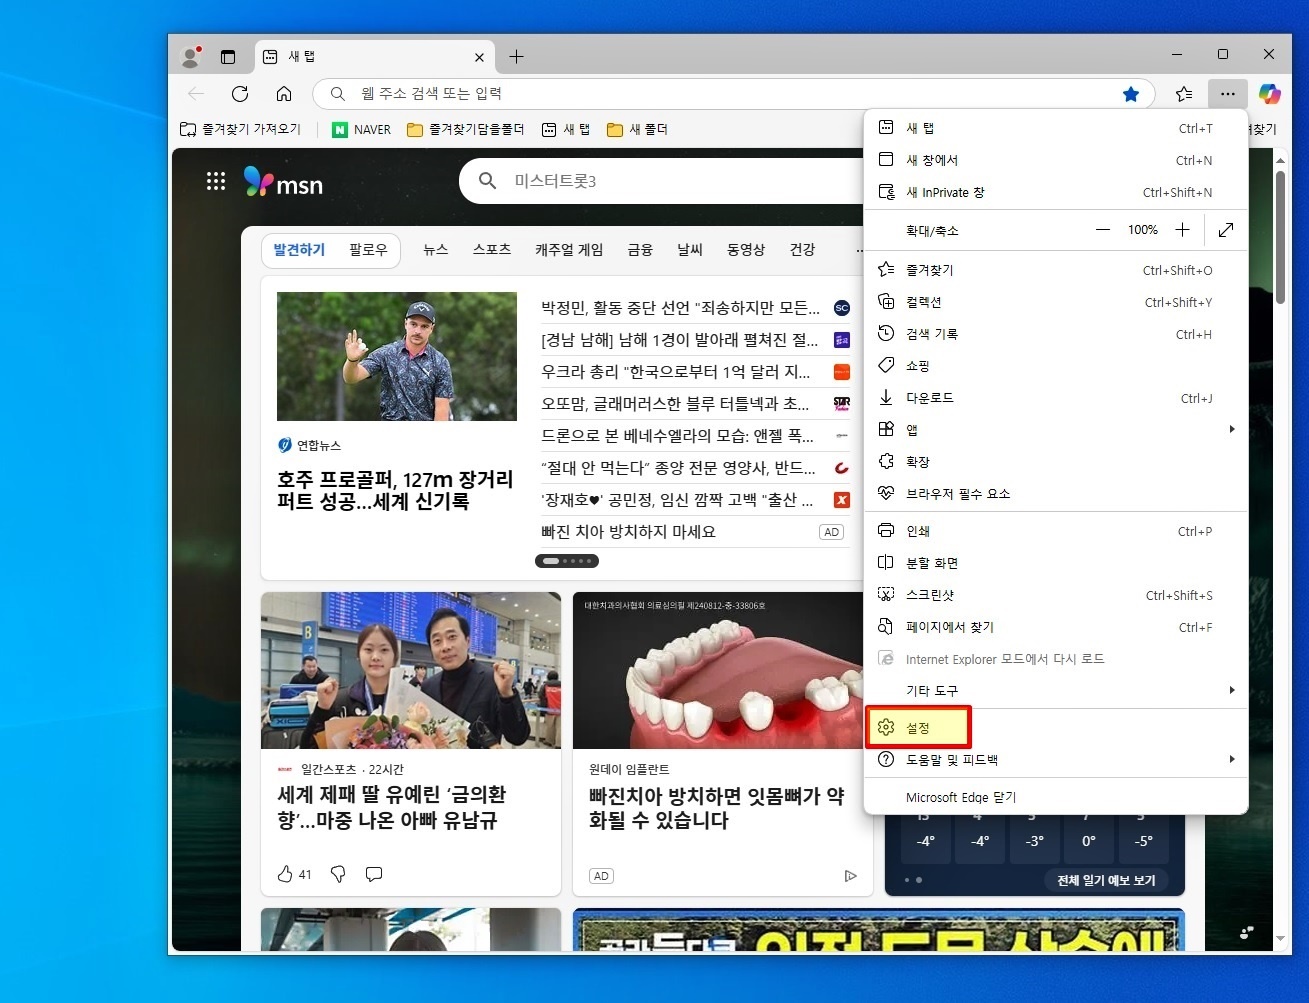
Task: Select 페이지에서 찾기 menu entry
Action: pos(1056,627)
